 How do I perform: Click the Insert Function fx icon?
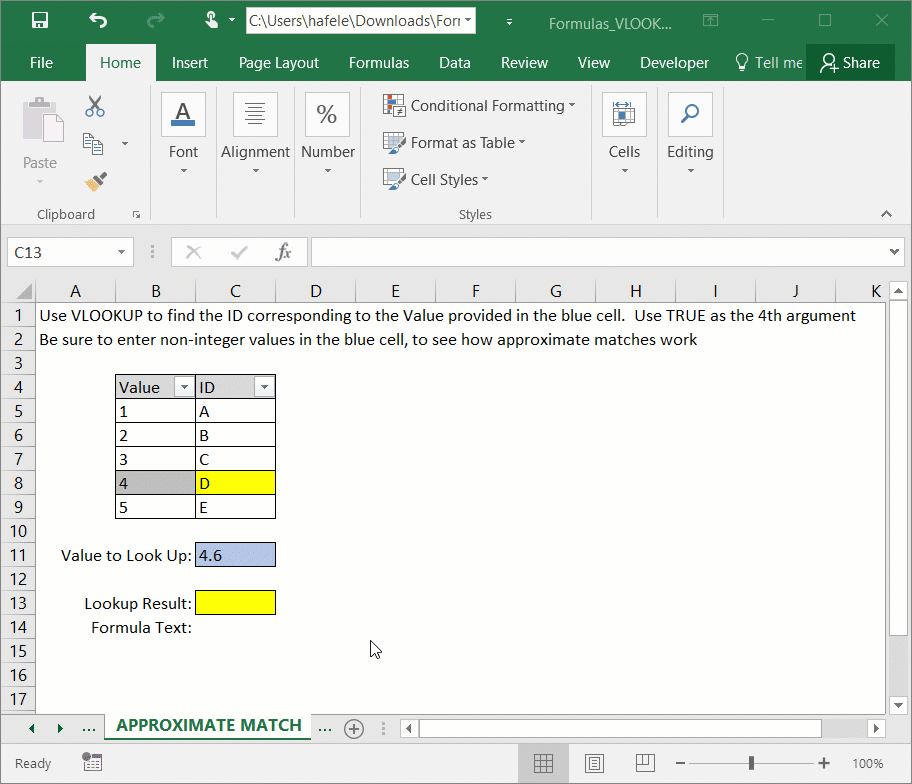283,252
